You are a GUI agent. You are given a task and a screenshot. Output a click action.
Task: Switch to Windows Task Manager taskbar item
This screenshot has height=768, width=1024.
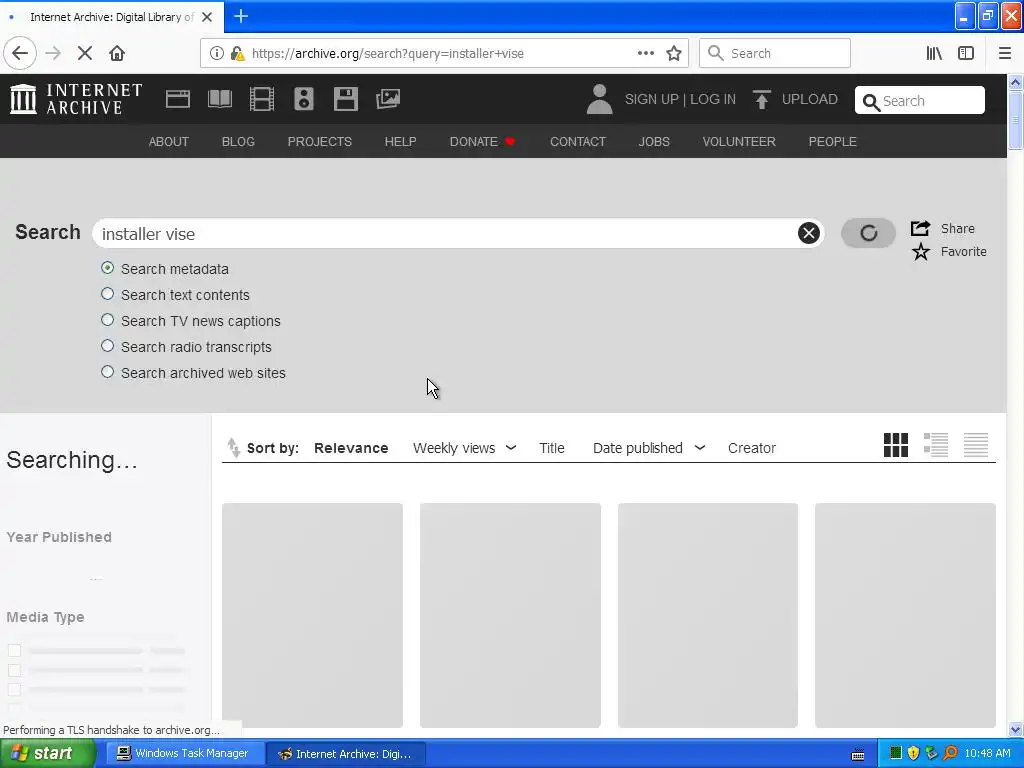183,754
